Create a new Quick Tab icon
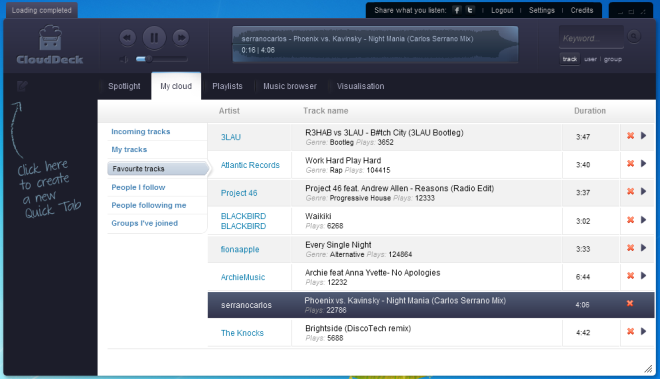The height and width of the screenshot is (379, 660). (22, 86)
